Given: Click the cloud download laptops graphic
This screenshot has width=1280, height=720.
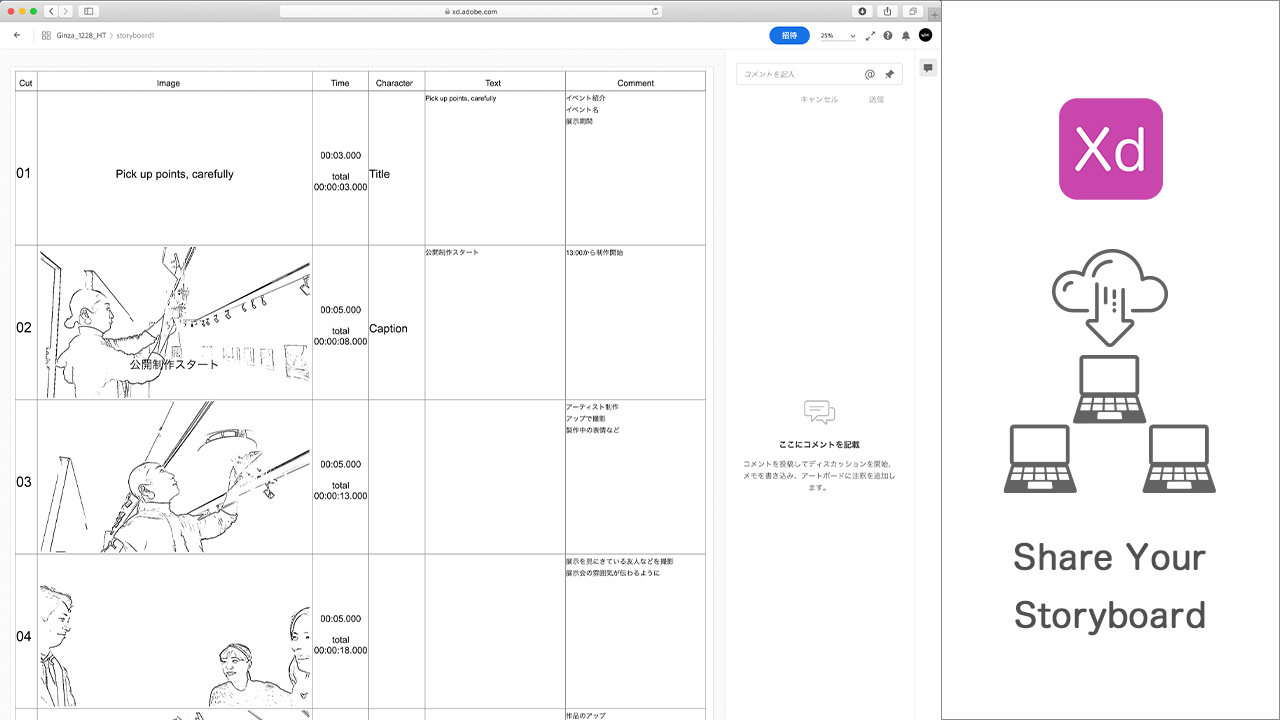Looking at the screenshot, I should click(x=1110, y=370).
